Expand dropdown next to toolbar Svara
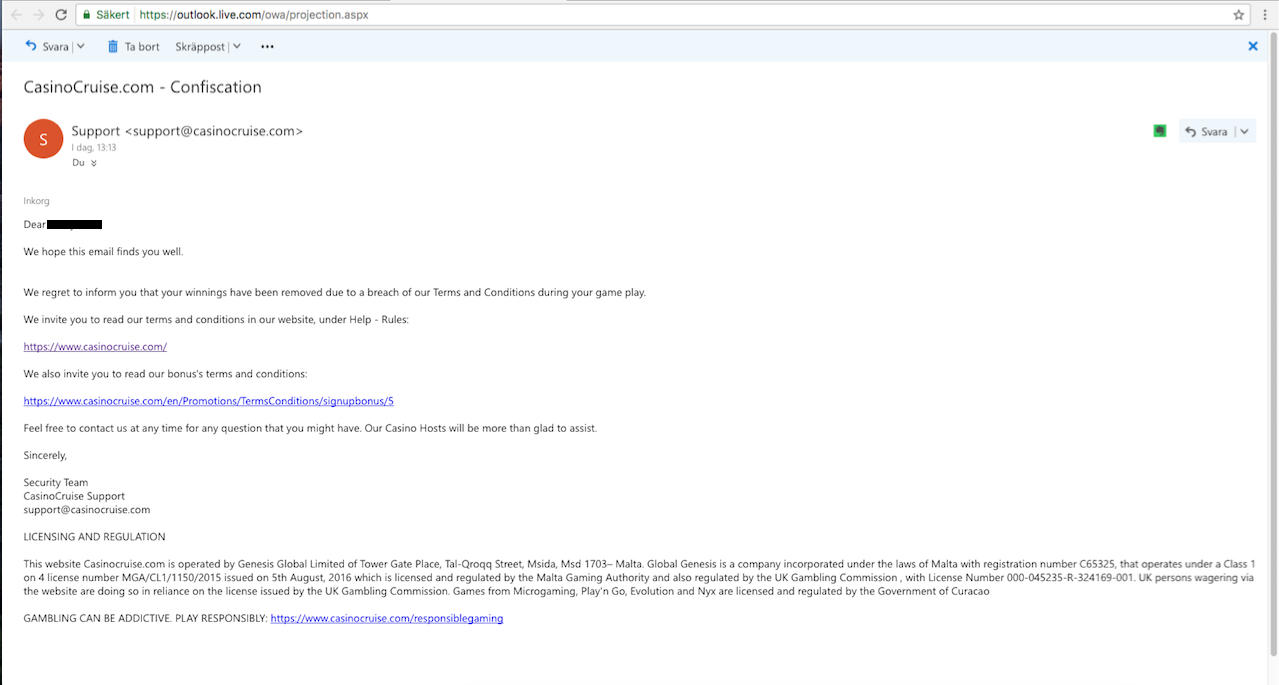This screenshot has height=685, width=1279. [80, 46]
